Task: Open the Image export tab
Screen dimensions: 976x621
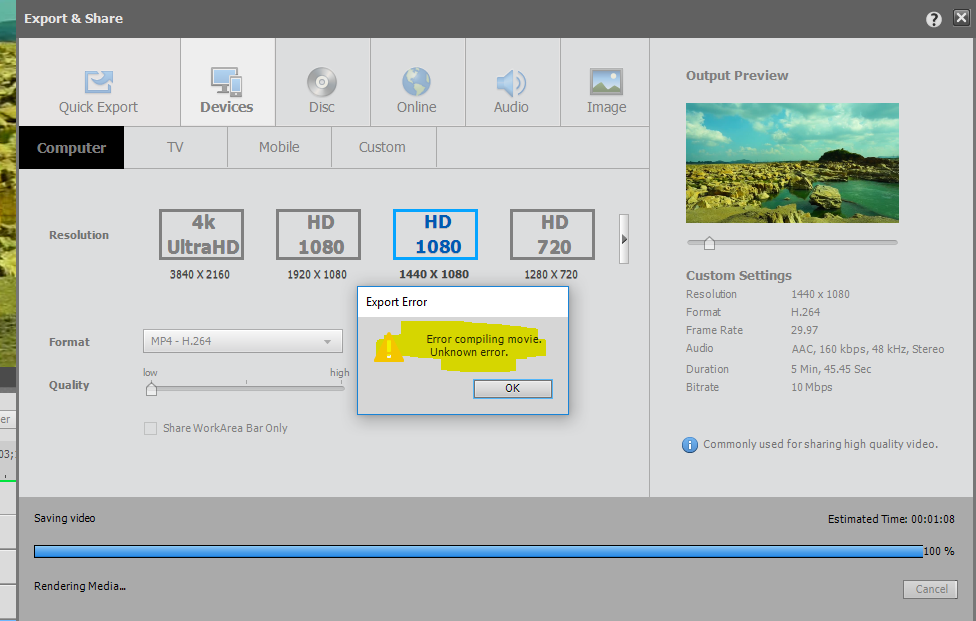Action: 605,82
